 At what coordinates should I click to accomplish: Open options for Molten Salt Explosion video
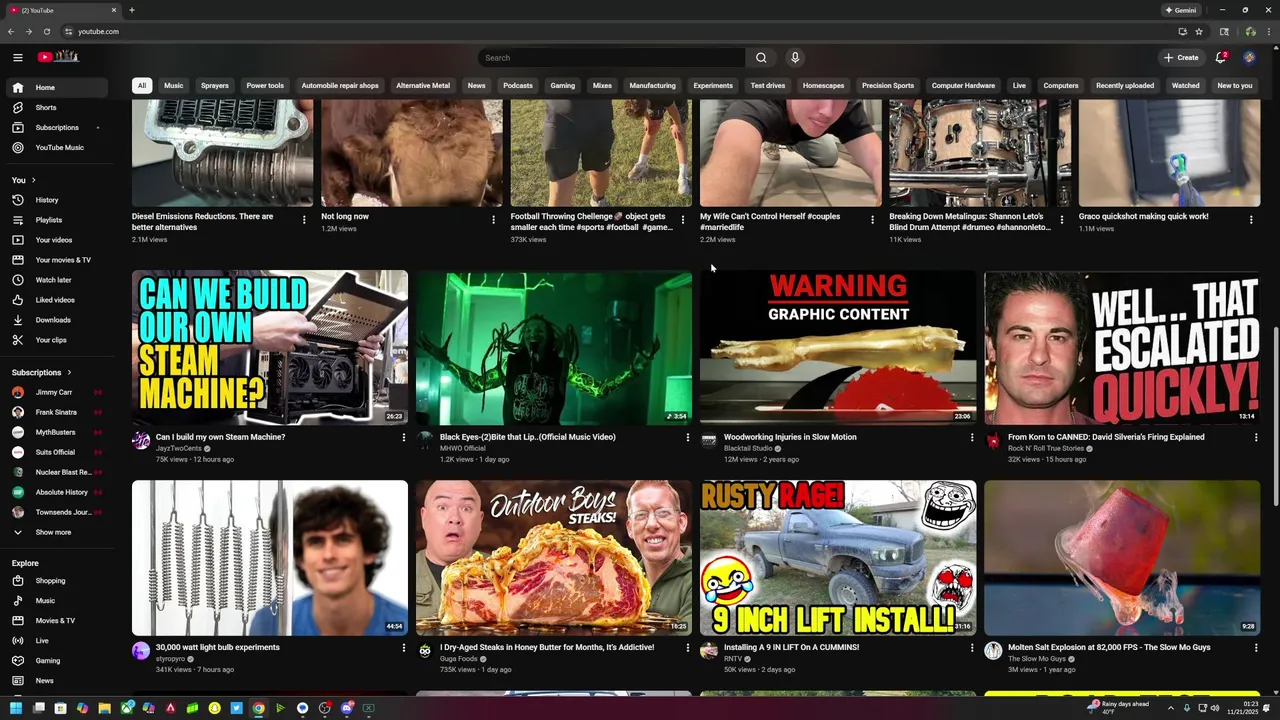pyautogui.click(x=1256, y=648)
